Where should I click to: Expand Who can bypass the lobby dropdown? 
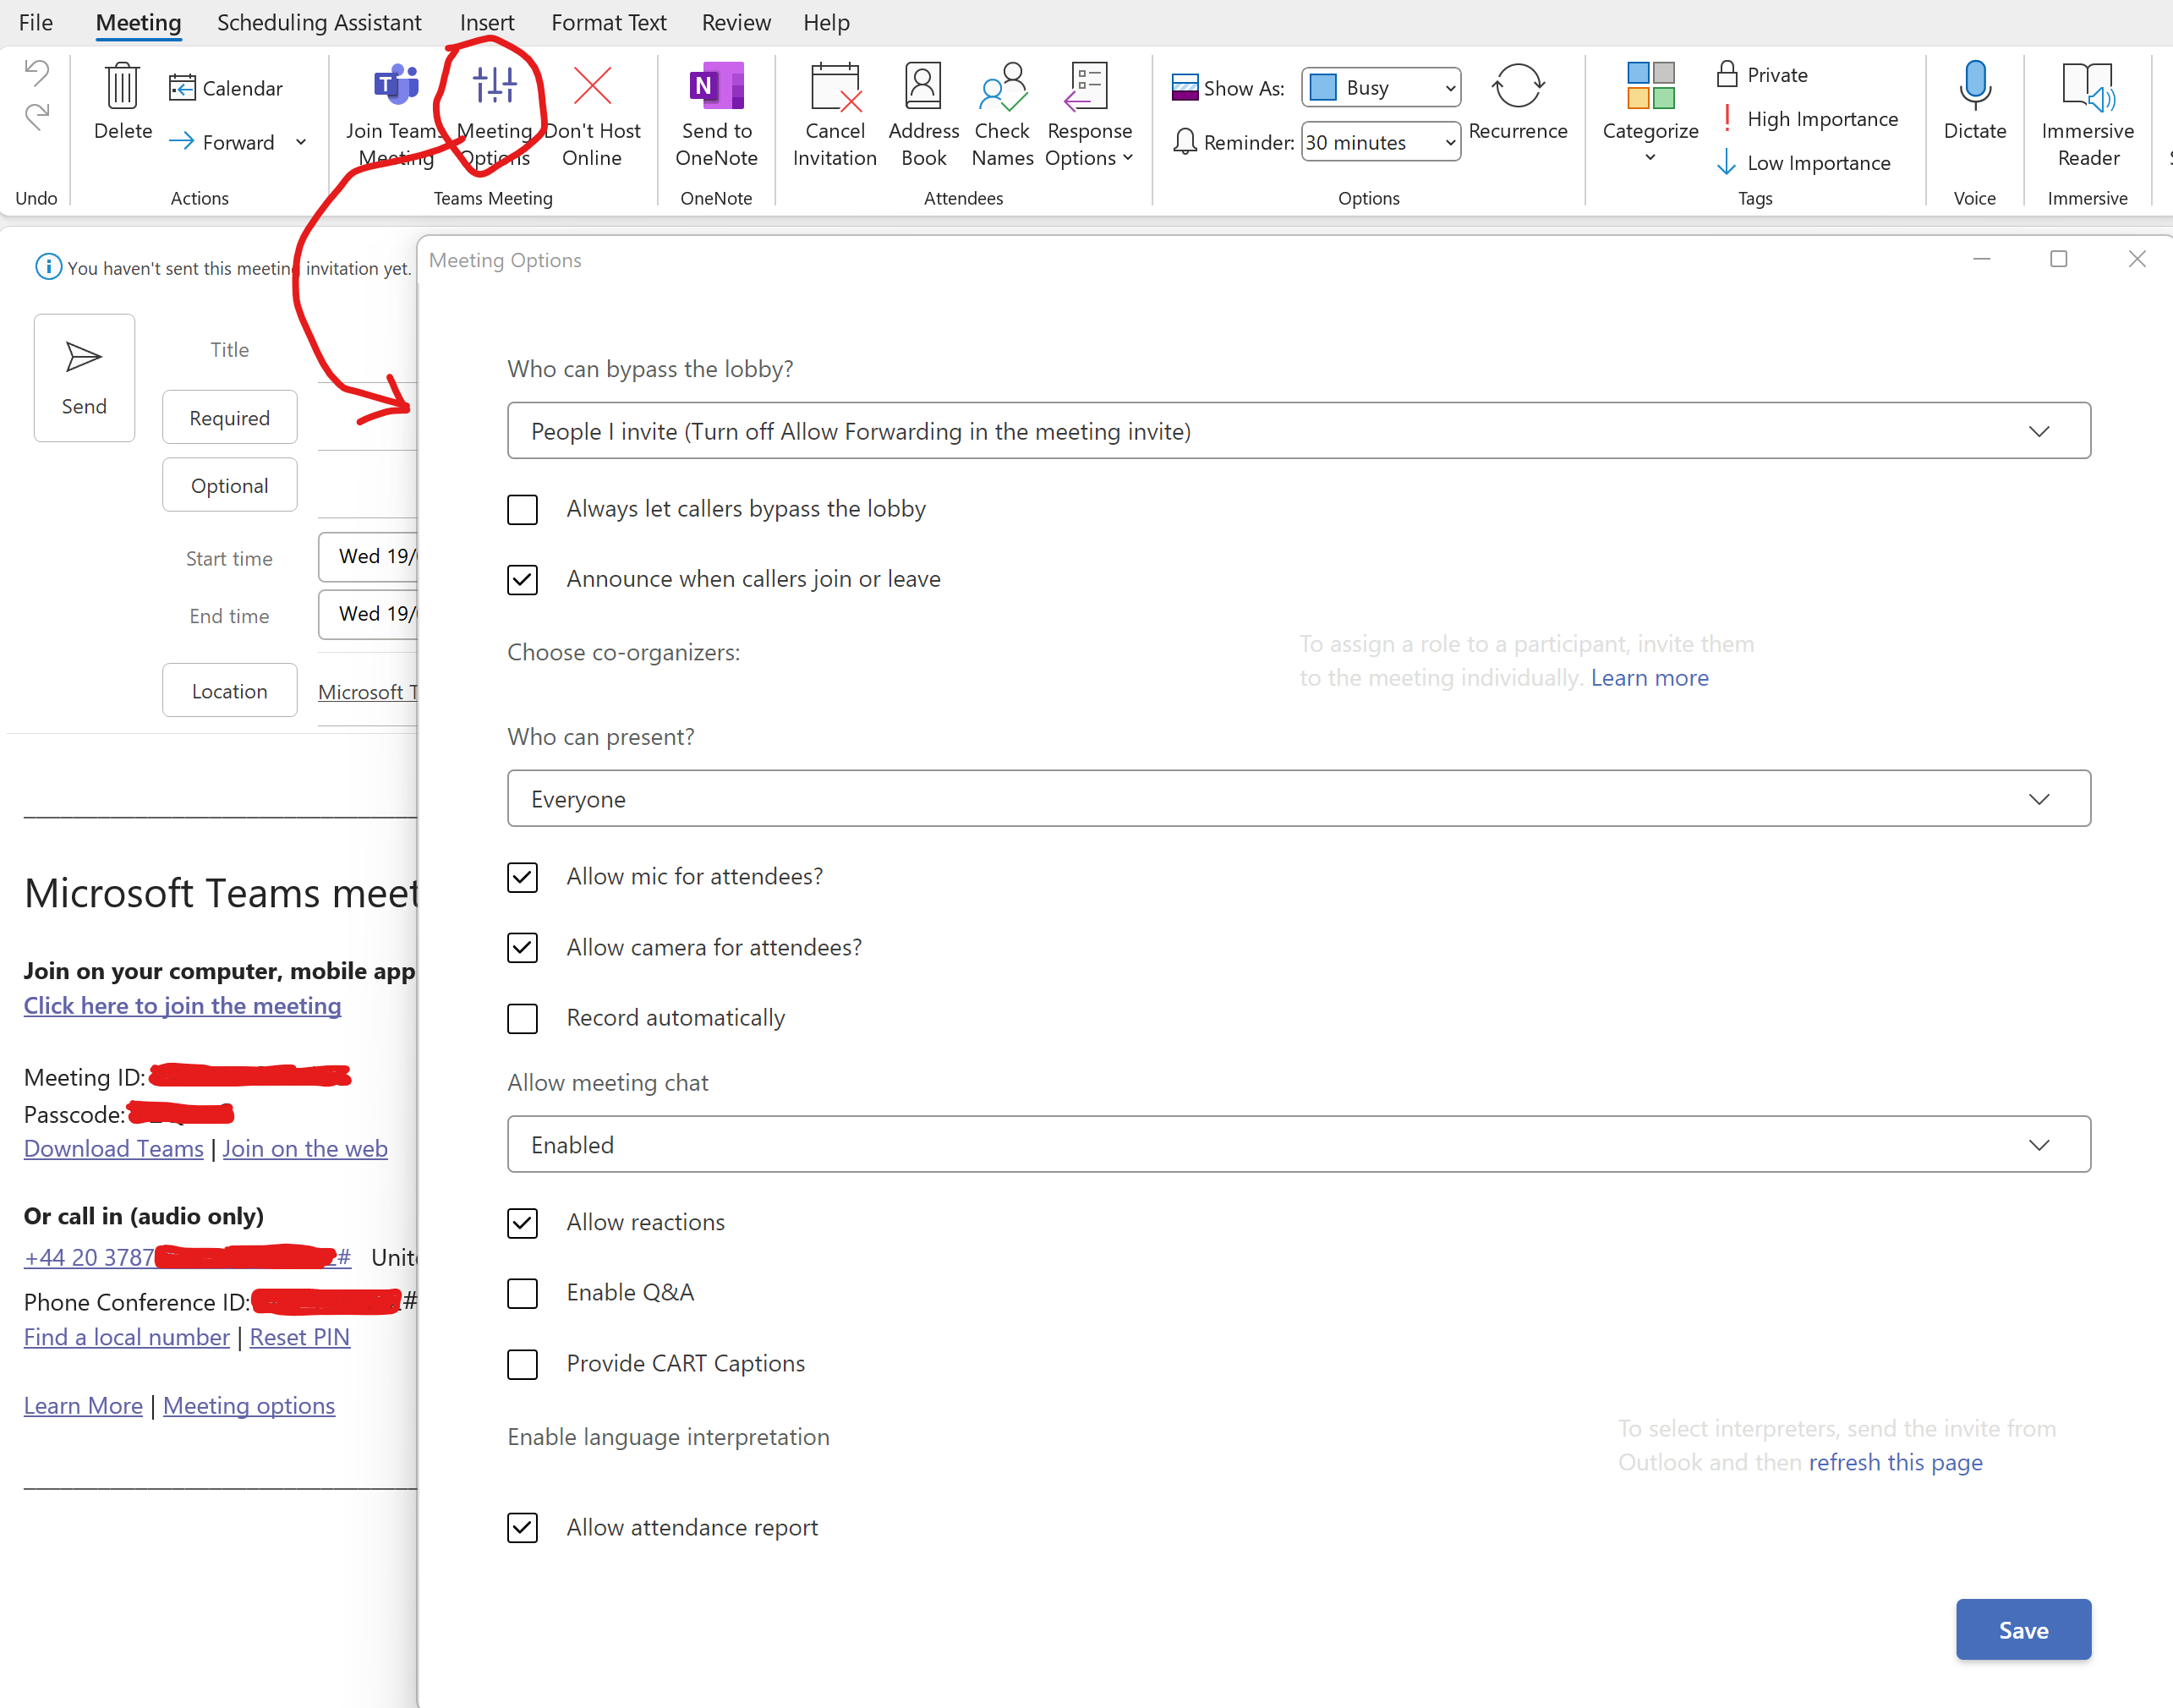tap(1298, 431)
